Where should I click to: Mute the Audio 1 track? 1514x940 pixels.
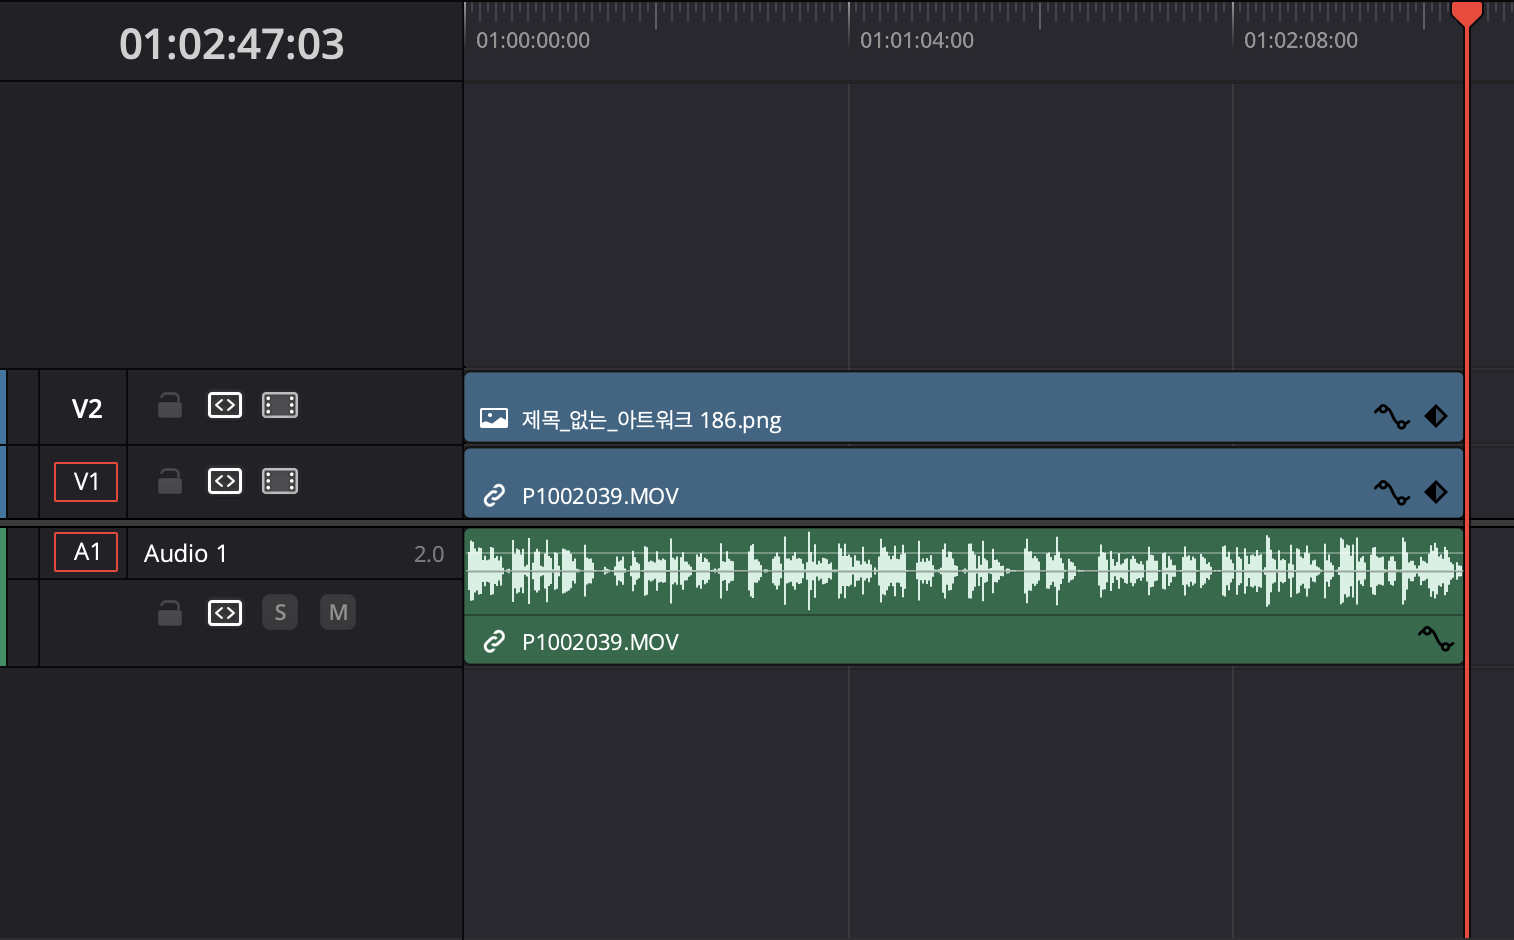click(338, 612)
